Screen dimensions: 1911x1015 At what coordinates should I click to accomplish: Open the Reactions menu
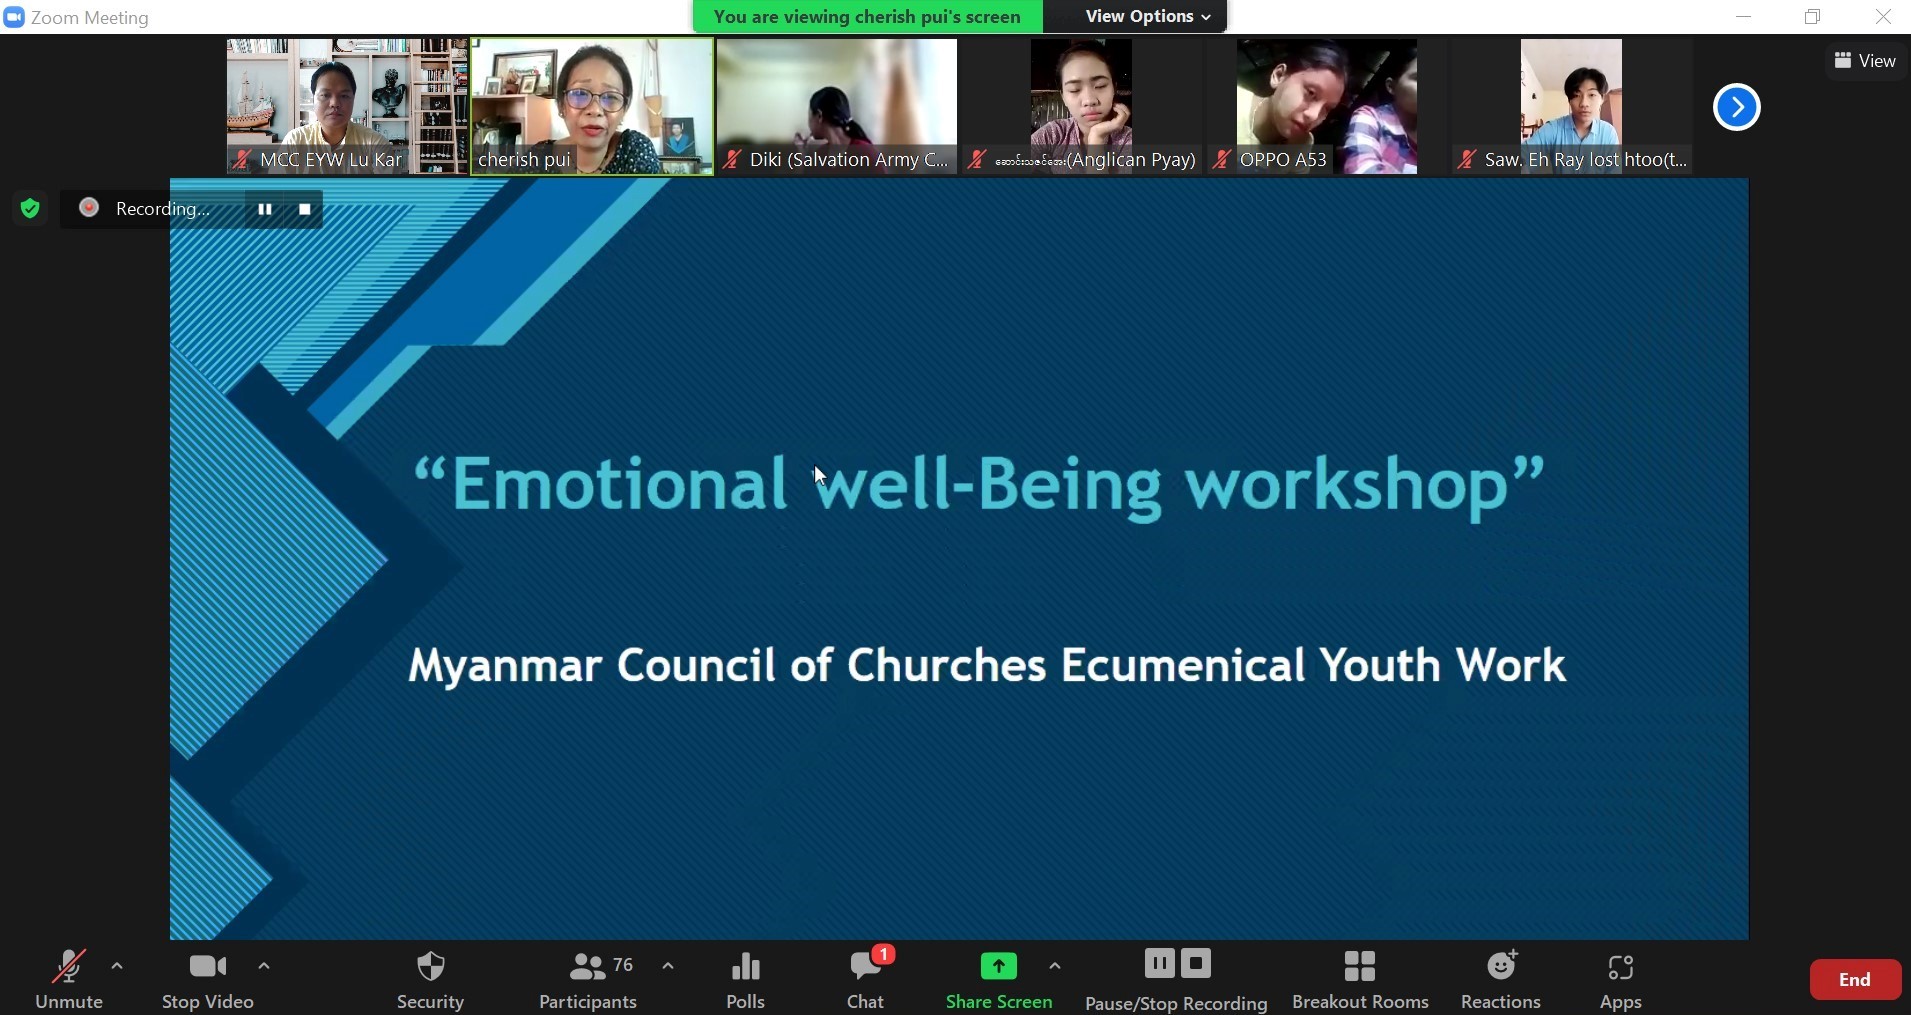click(1500, 979)
